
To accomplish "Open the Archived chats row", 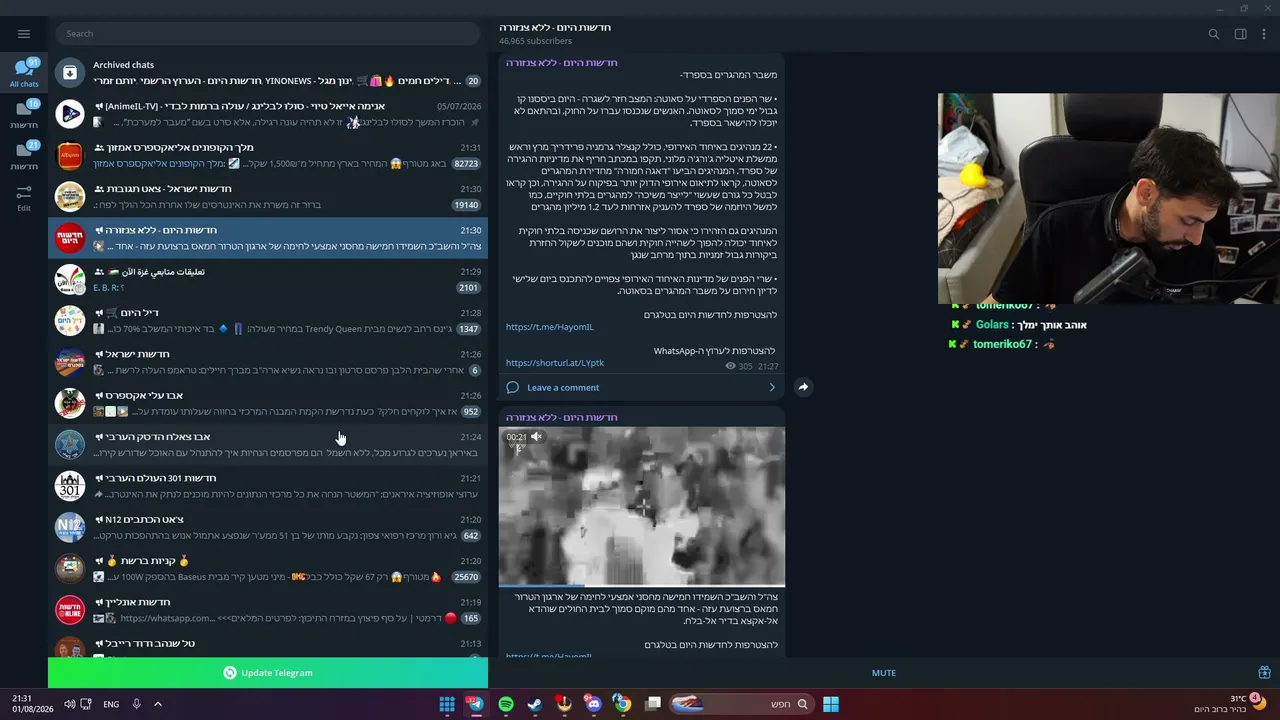I will click(x=268, y=72).
